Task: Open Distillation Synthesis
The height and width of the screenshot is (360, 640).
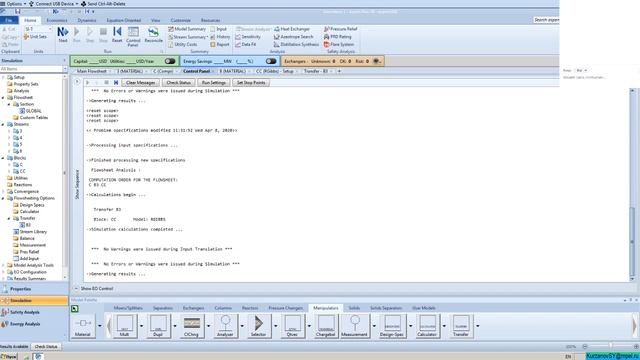Action: (296, 44)
